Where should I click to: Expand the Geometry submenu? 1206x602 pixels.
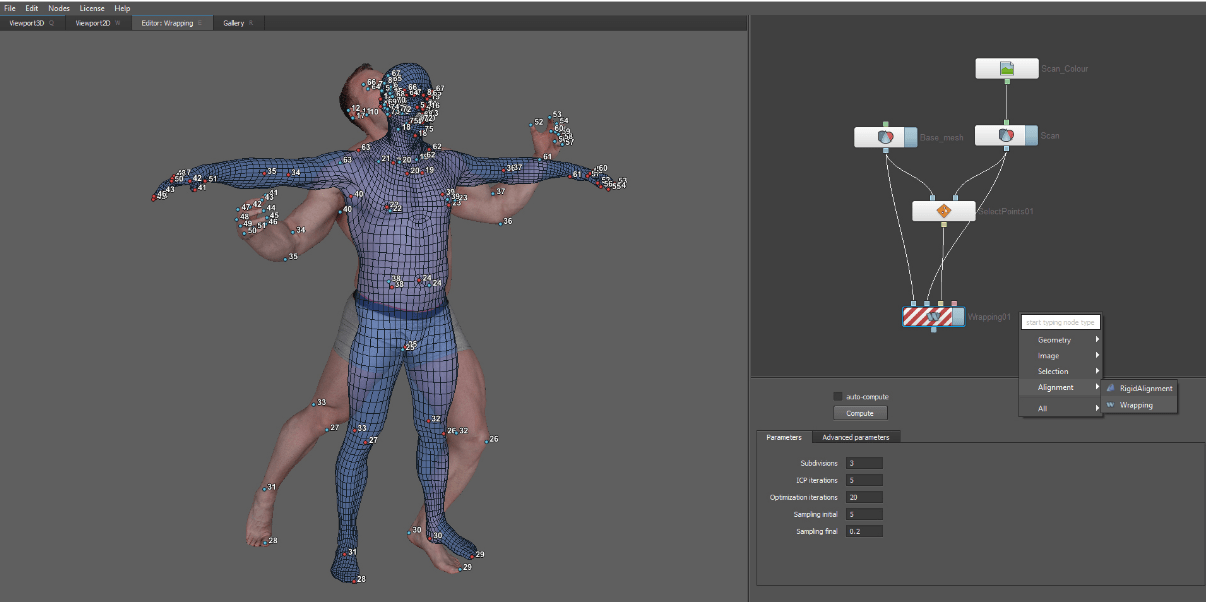[x=1062, y=340]
